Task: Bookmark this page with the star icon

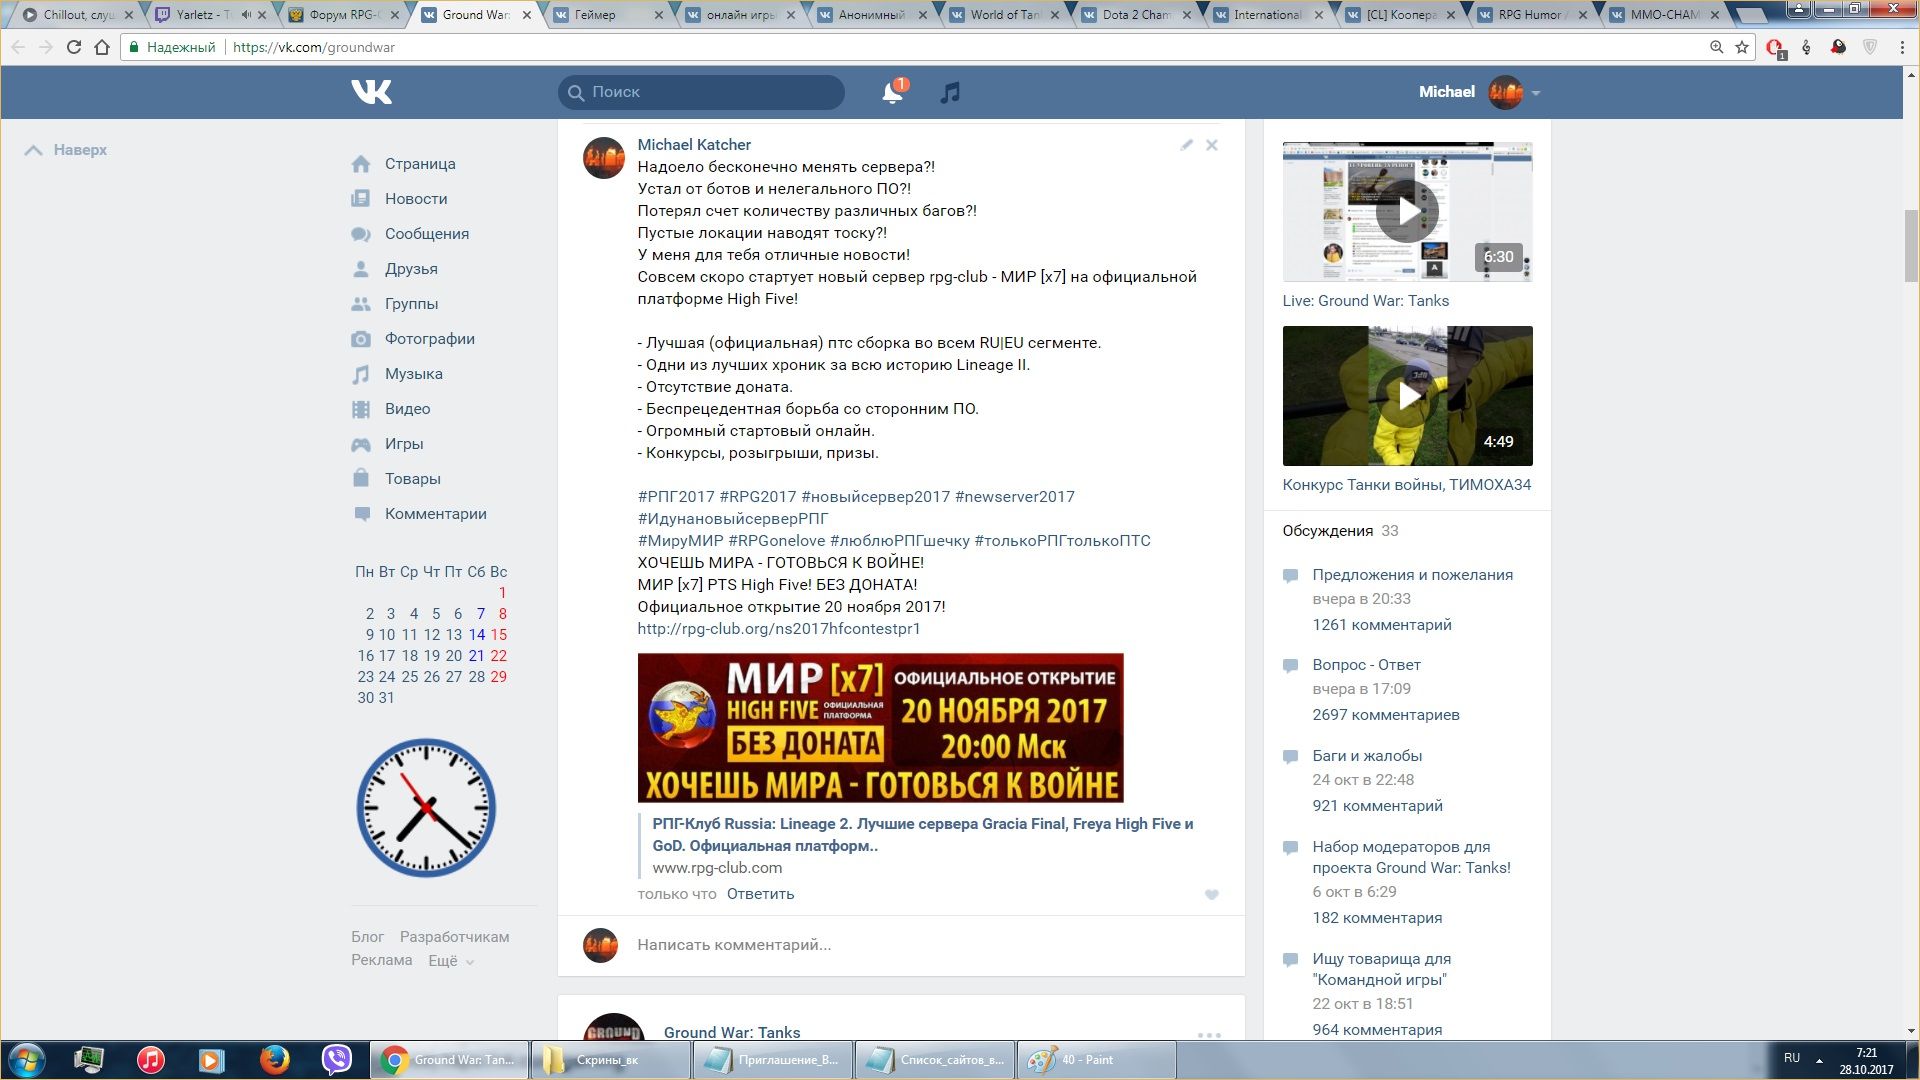Action: [1742, 47]
